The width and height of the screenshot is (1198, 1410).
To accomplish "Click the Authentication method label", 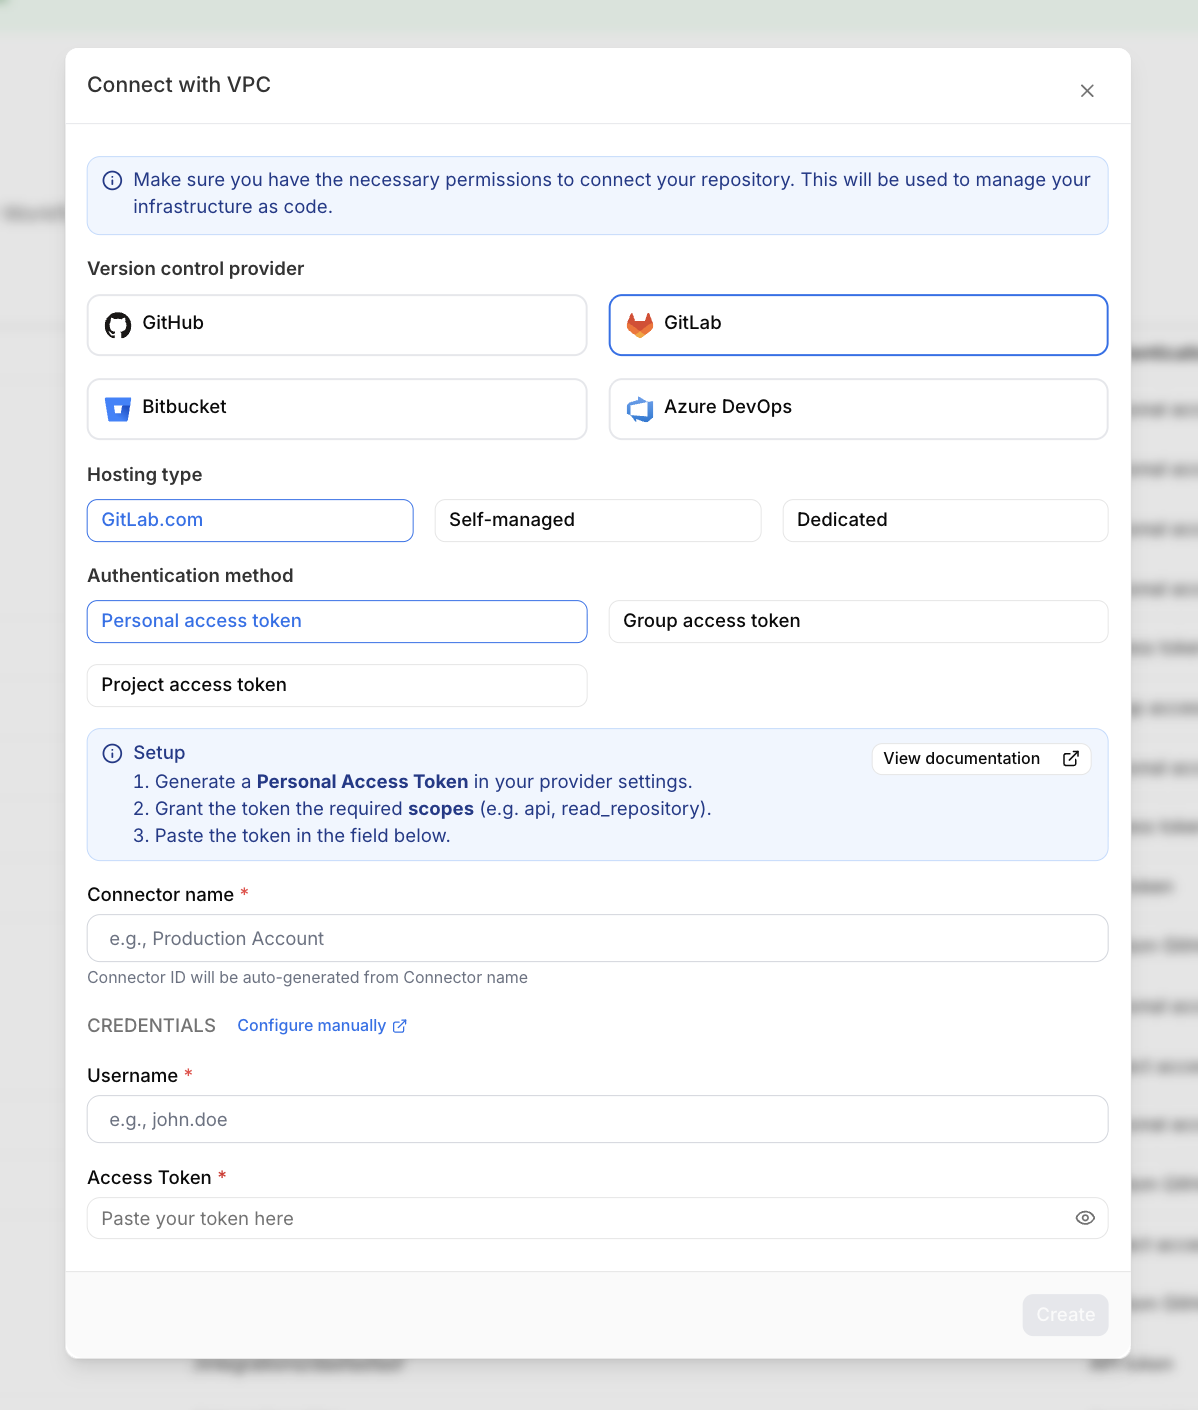I will (190, 575).
